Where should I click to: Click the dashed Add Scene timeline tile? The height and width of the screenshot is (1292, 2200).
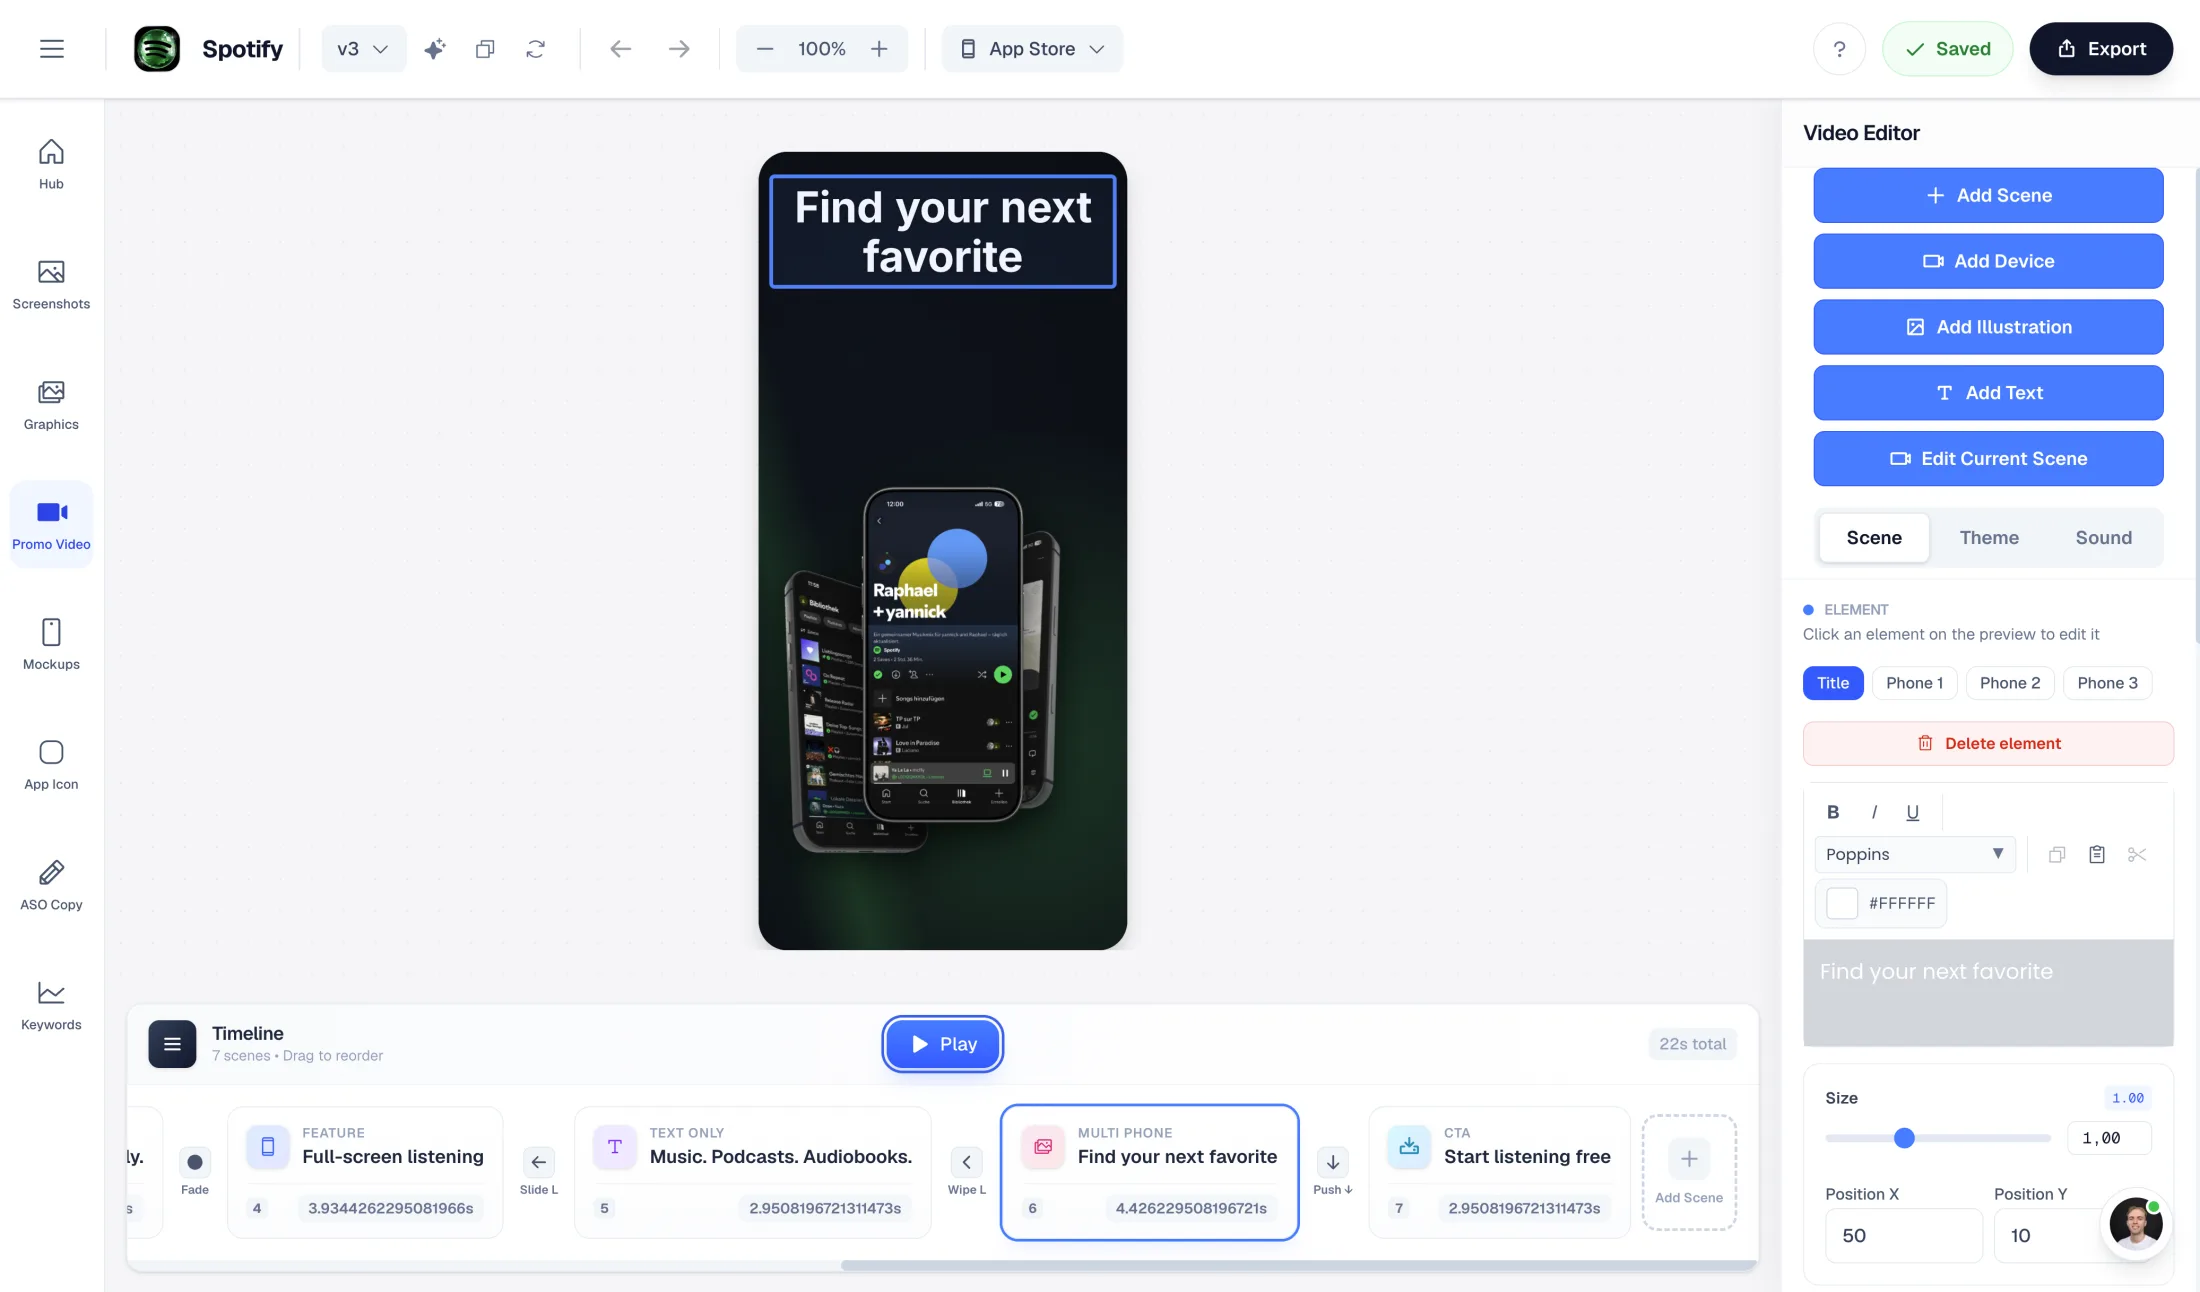[x=1689, y=1172]
